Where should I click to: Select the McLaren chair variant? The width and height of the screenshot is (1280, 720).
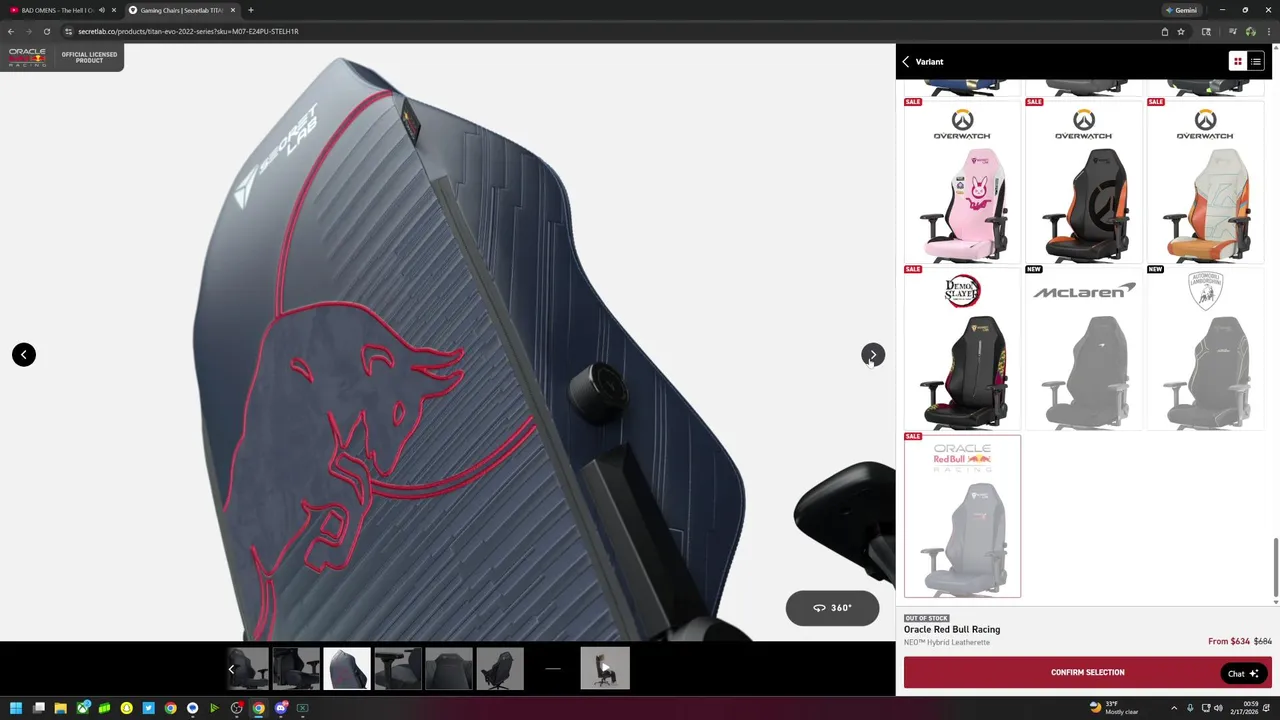pyautogui.click(x=1084, y=348)
